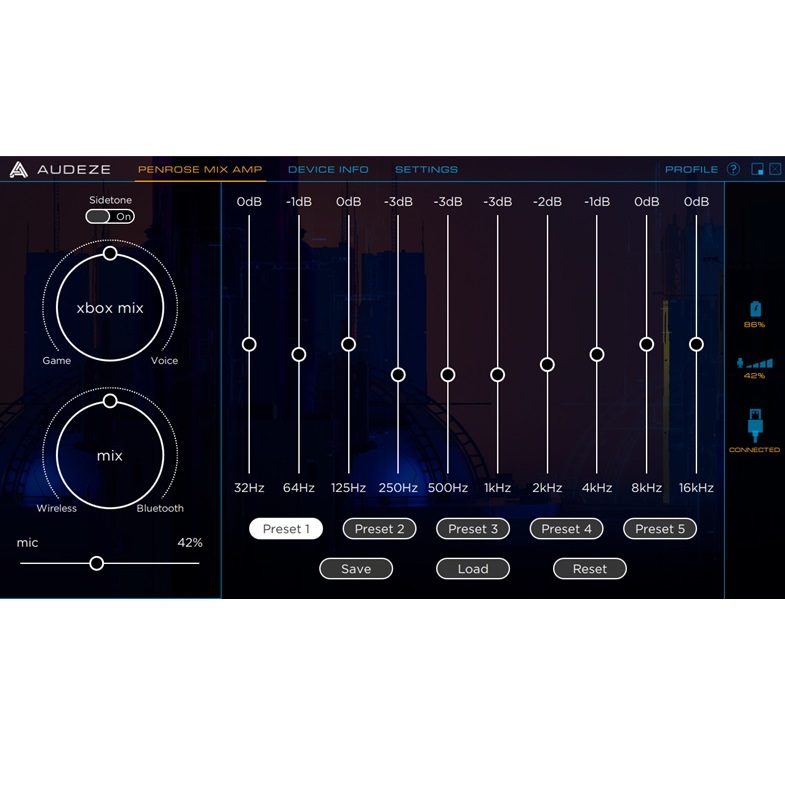Image resolution: width=785 pixels, height=785 pixels.
Task: Click the Reset button
Action: click(x=590, y=569)
